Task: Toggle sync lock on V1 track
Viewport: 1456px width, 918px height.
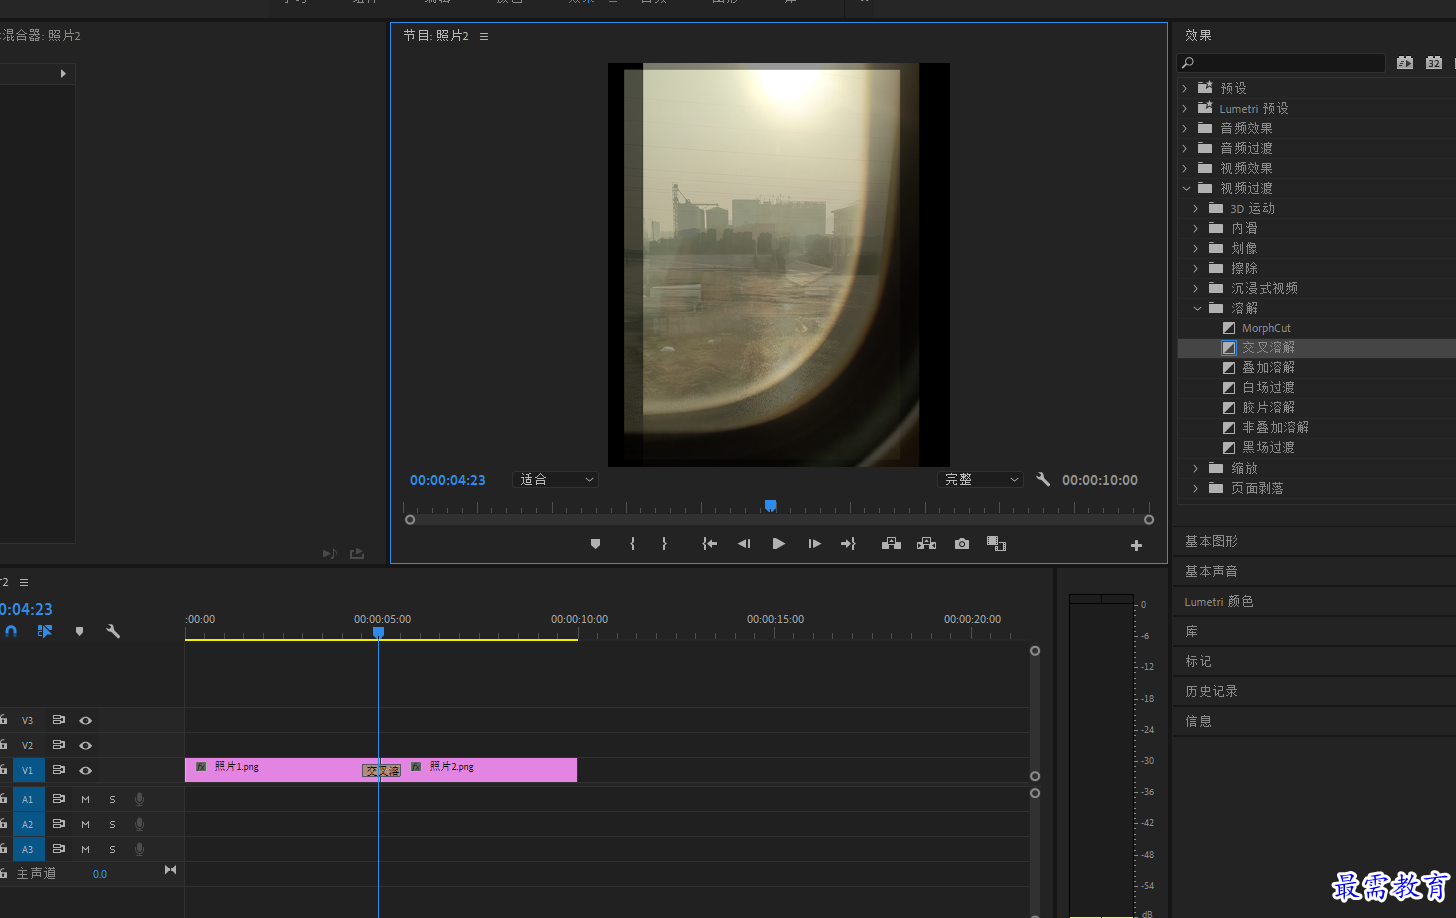Action: coord(59,770)
